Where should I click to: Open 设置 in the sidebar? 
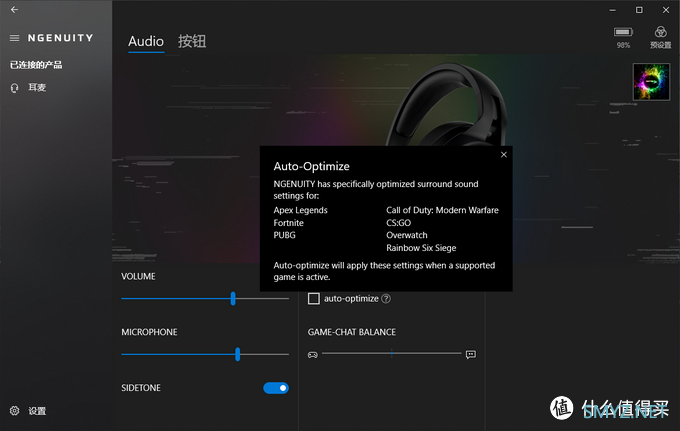[x=37, y=411]
